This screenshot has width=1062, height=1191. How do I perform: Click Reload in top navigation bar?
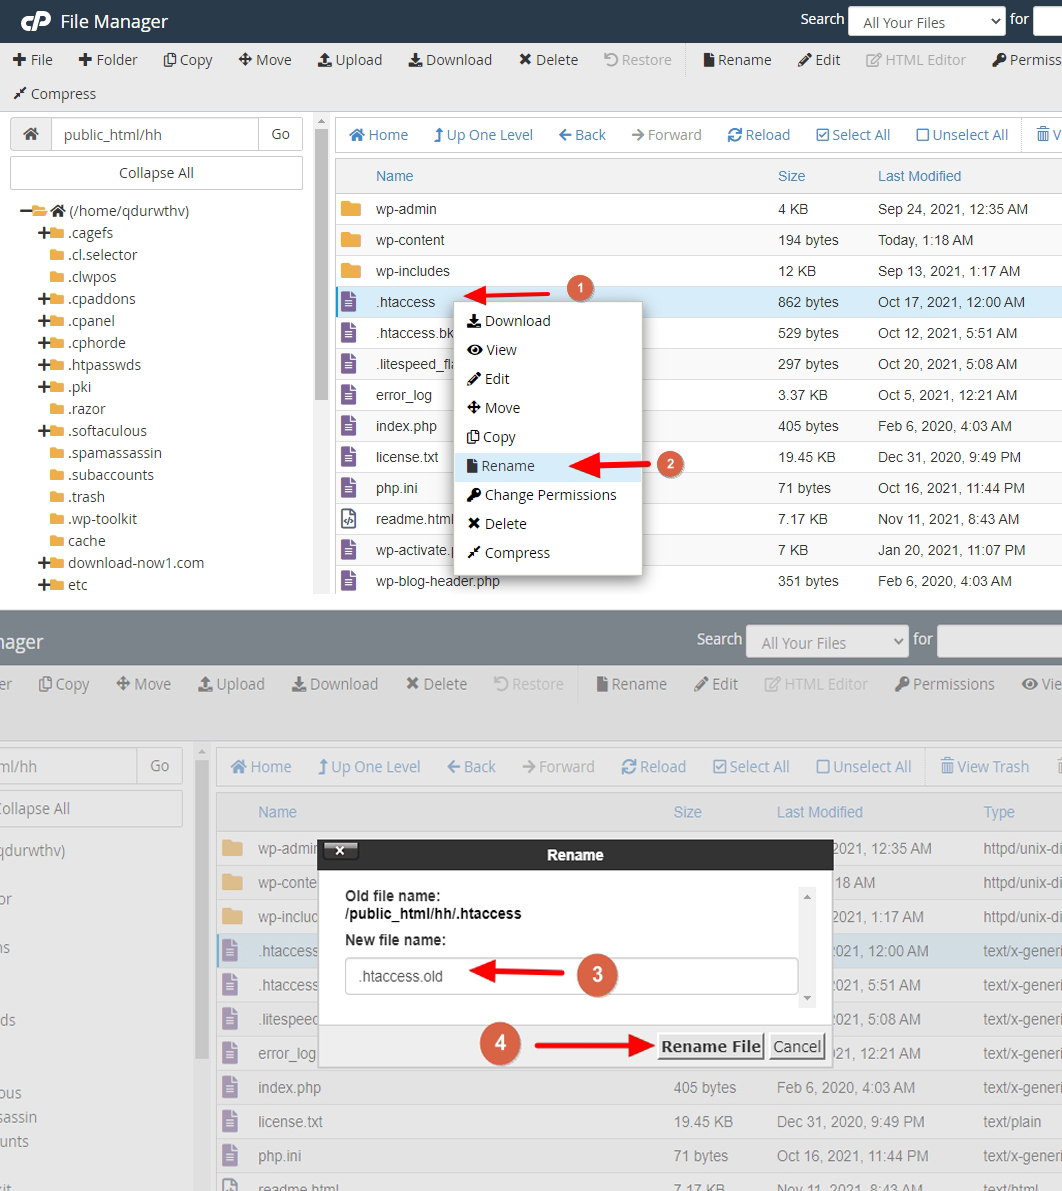tap(759, 134)
